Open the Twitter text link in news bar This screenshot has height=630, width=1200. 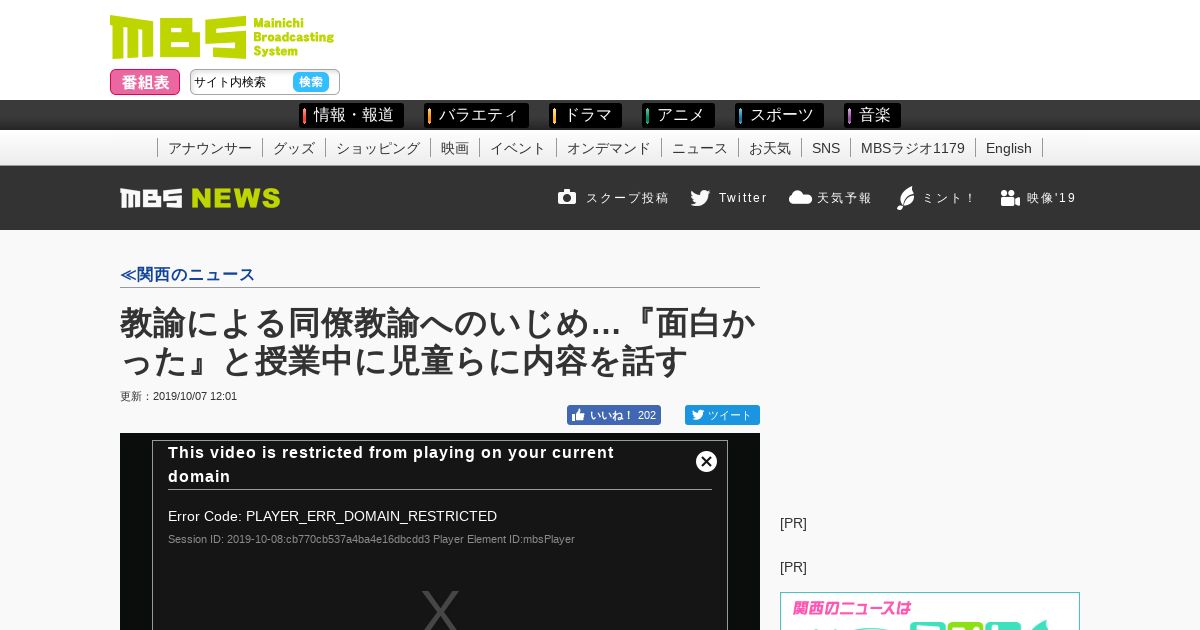[743, 198]
